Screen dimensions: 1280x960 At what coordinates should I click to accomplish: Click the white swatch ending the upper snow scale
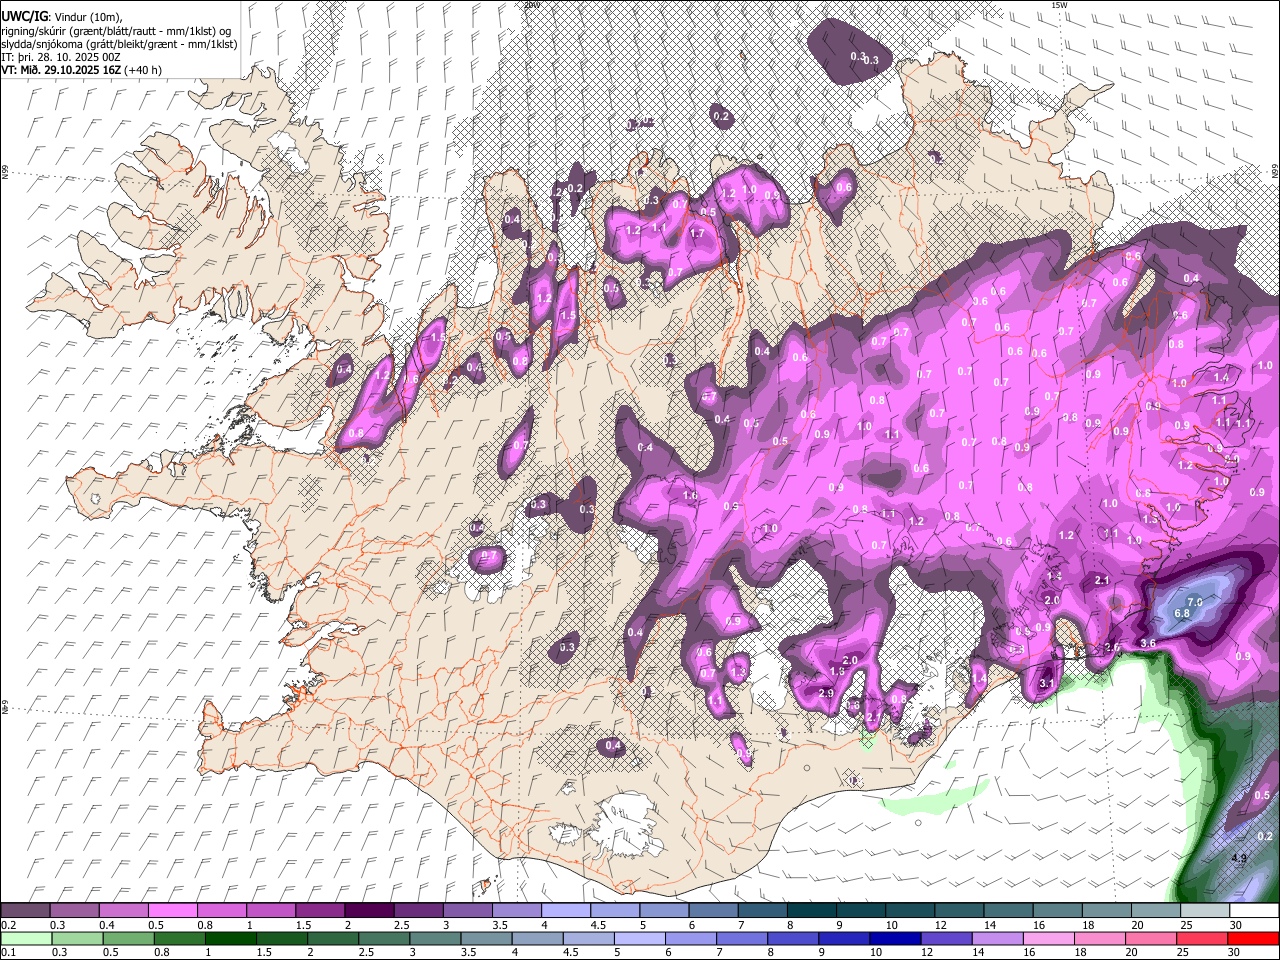point(1255,911)
